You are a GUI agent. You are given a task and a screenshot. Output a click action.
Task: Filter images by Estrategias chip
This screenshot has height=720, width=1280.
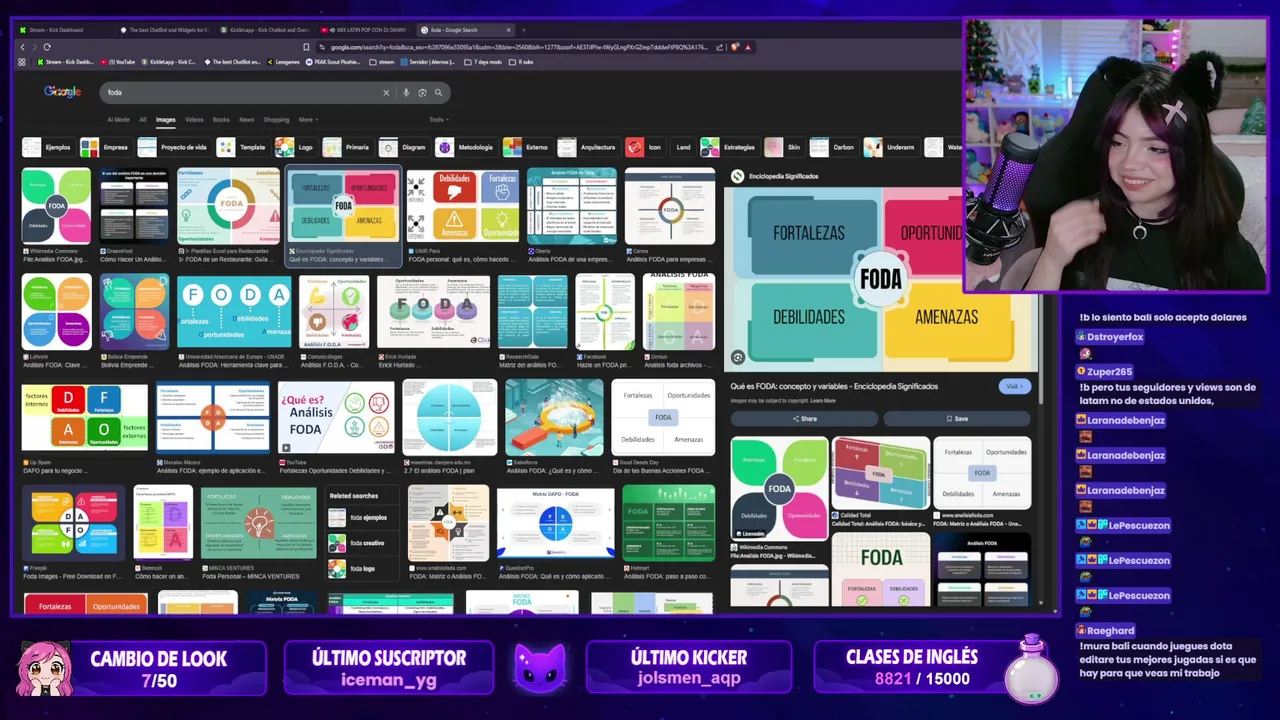[x=729, y=147]
